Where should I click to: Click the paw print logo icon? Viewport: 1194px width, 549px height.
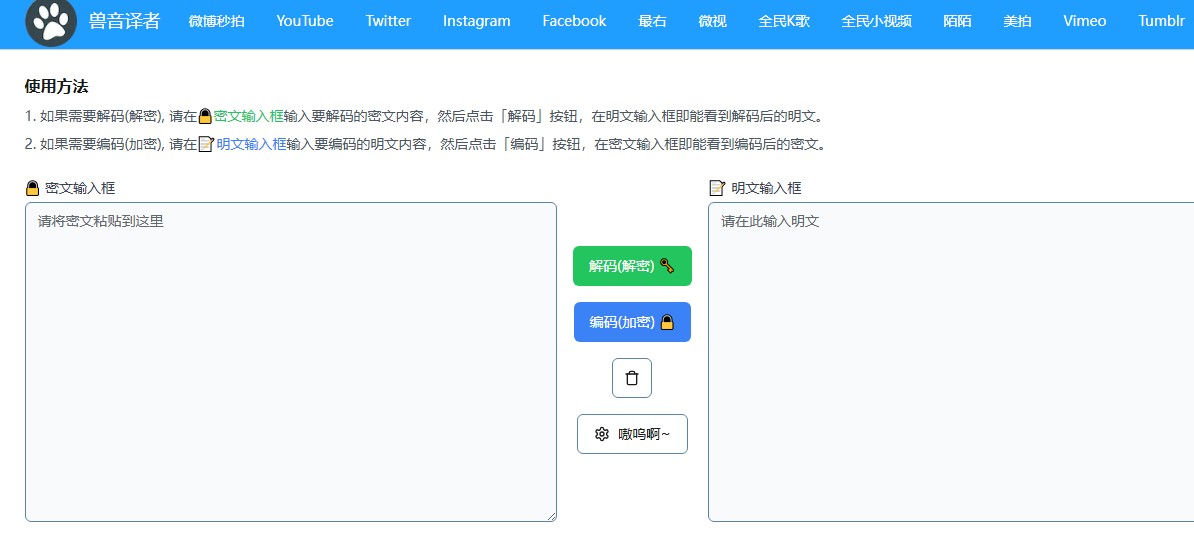[51, 21]
